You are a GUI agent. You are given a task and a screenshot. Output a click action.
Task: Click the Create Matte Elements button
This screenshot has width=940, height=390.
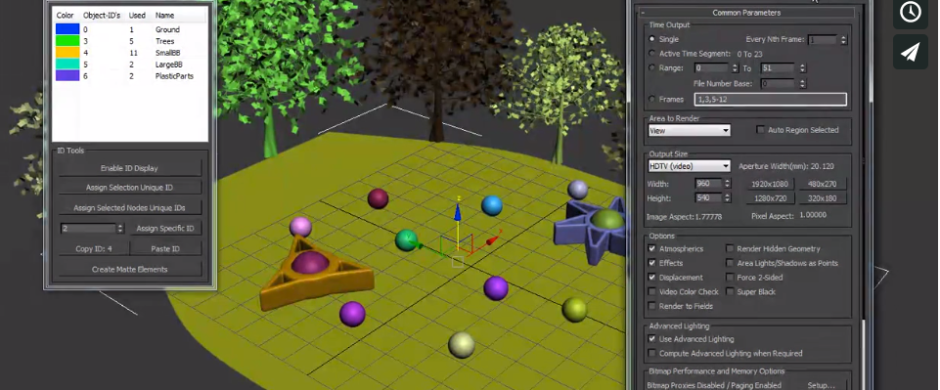pyautogui.click(x=129, y=270)
